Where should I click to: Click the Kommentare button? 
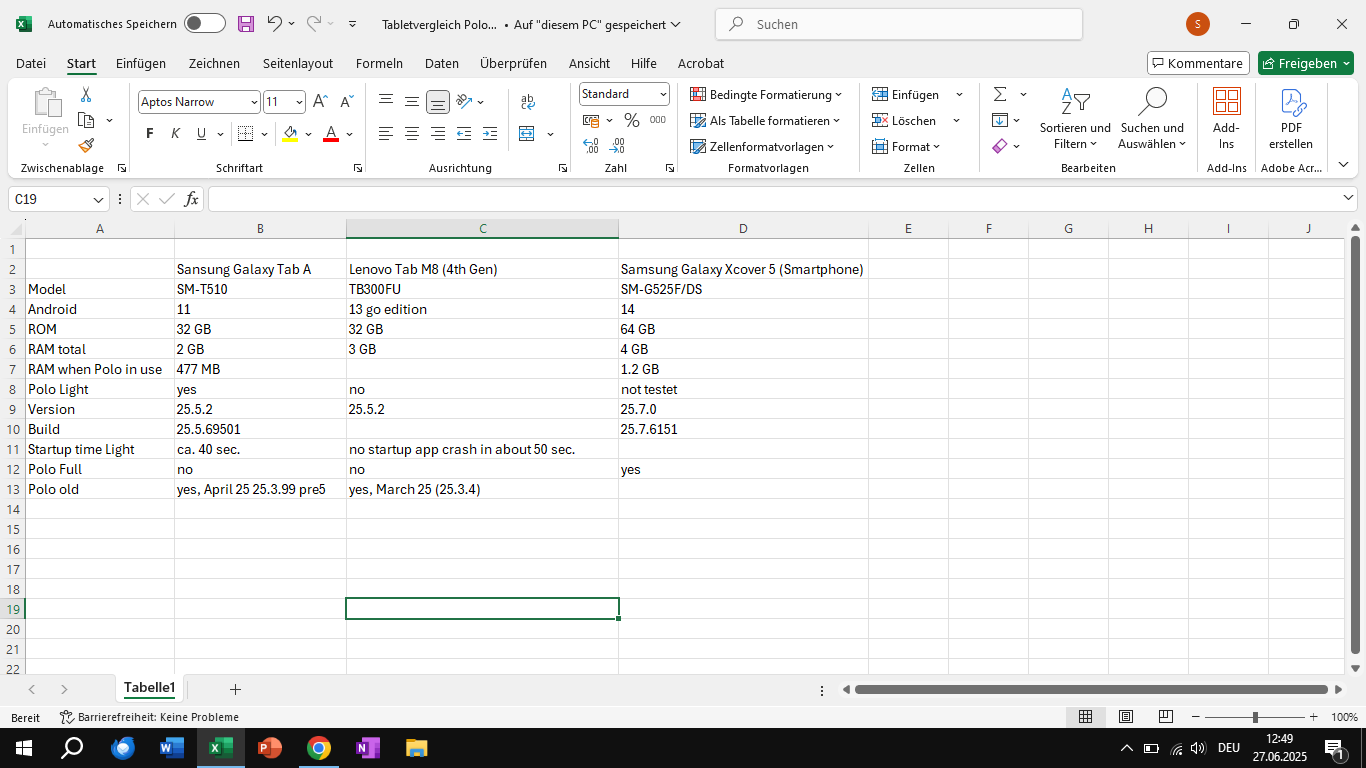coord(1198,63)
